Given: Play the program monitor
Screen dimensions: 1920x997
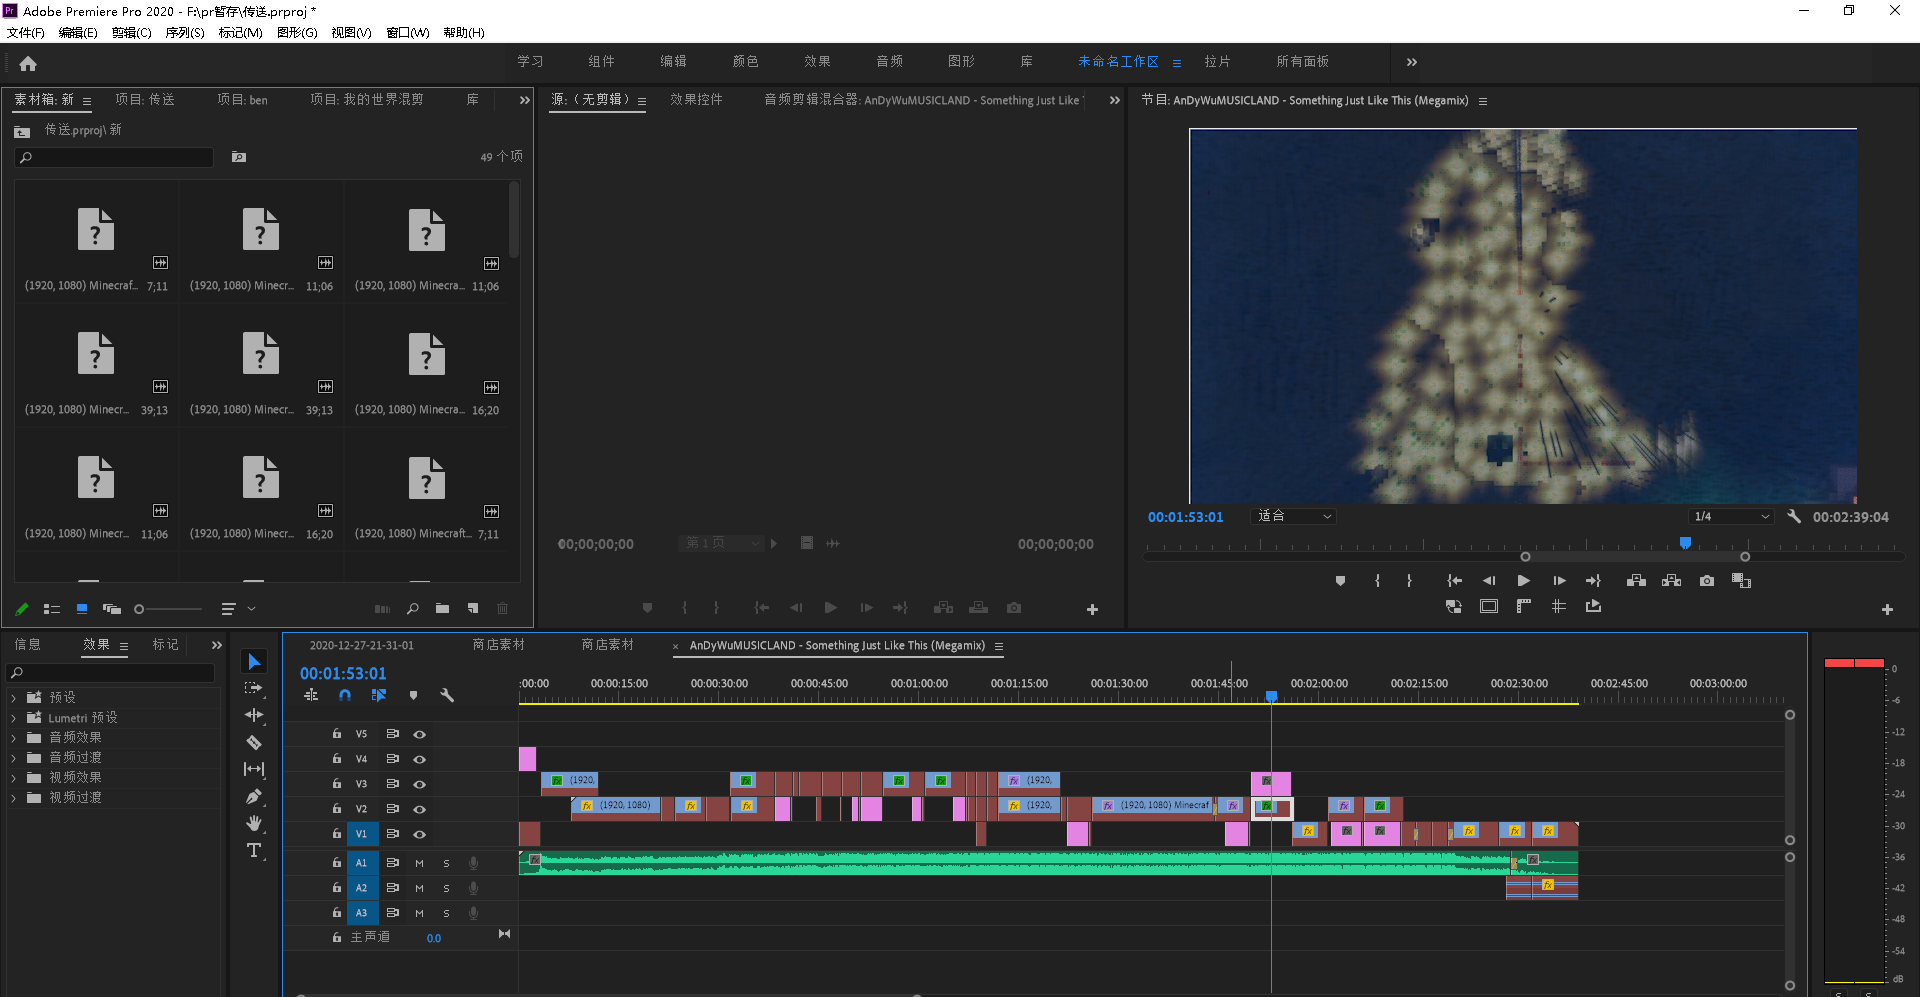Looking at the screenshot, I should click(x=1523, y=580).
